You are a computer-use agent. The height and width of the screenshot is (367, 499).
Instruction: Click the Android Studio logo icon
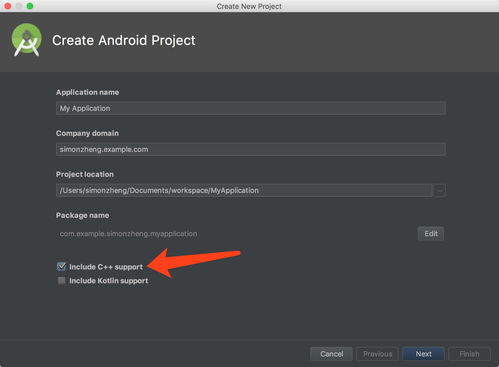click(x=27, y=40)
